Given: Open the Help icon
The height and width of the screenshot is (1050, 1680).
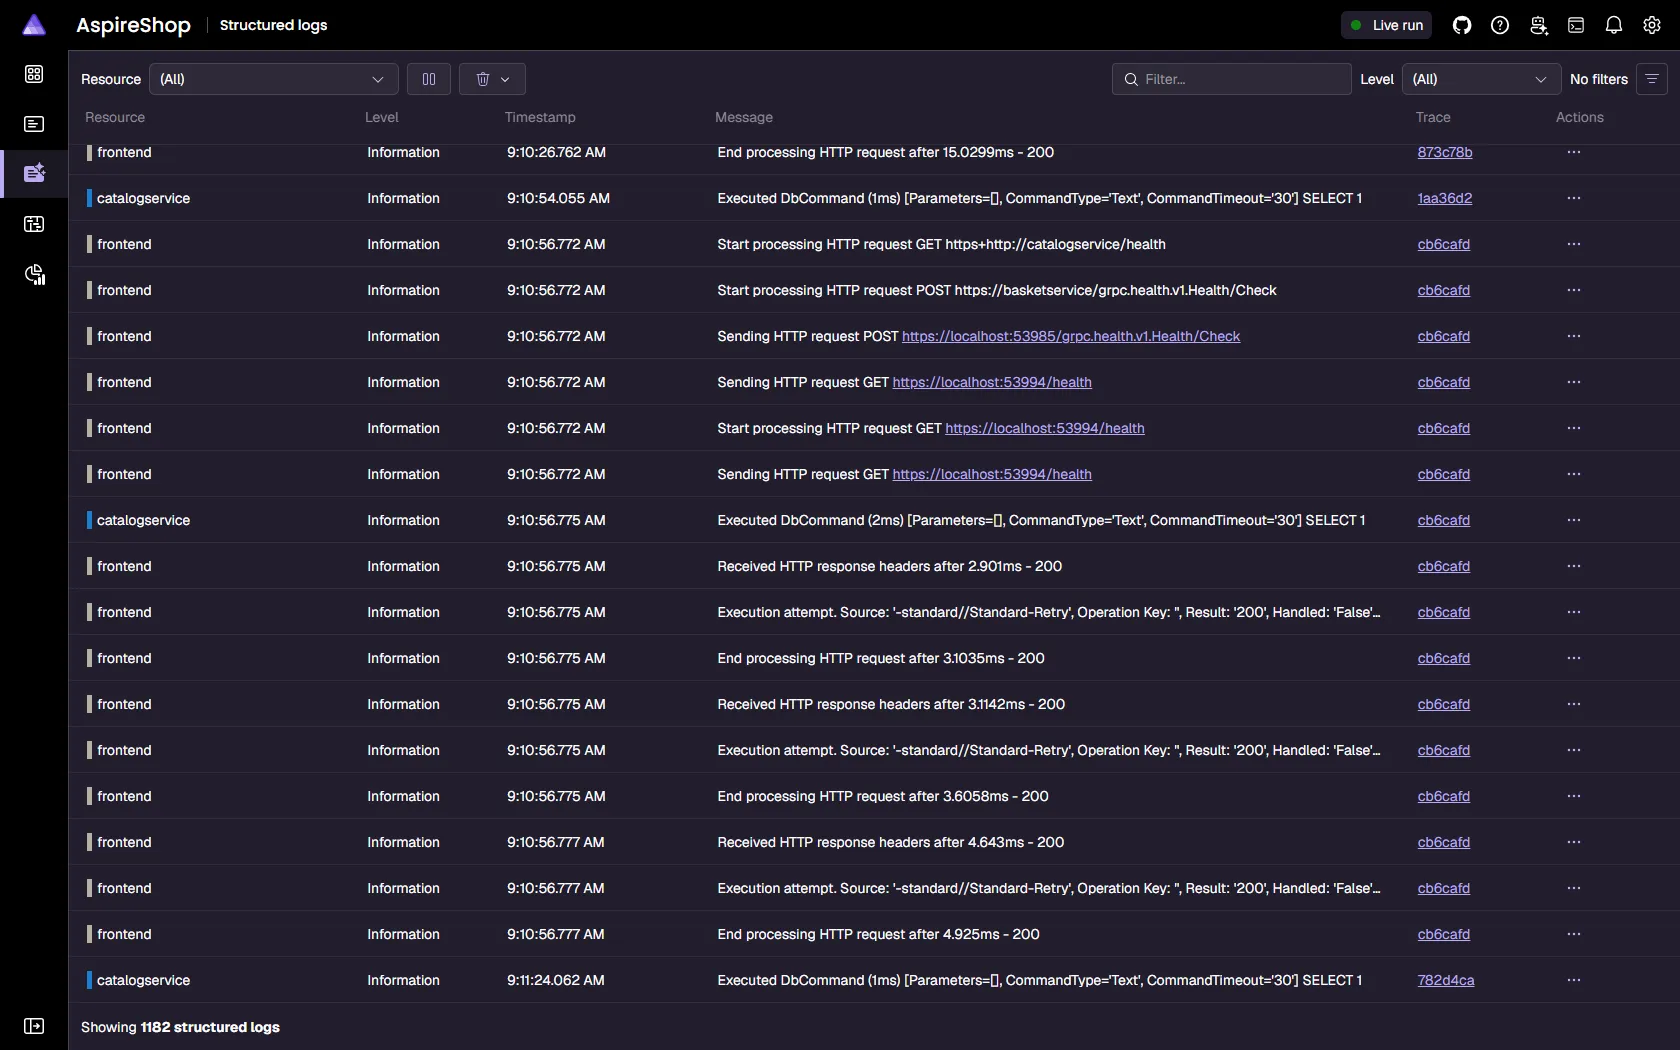Looking at the screenshot, I should tap(1500, 25).
